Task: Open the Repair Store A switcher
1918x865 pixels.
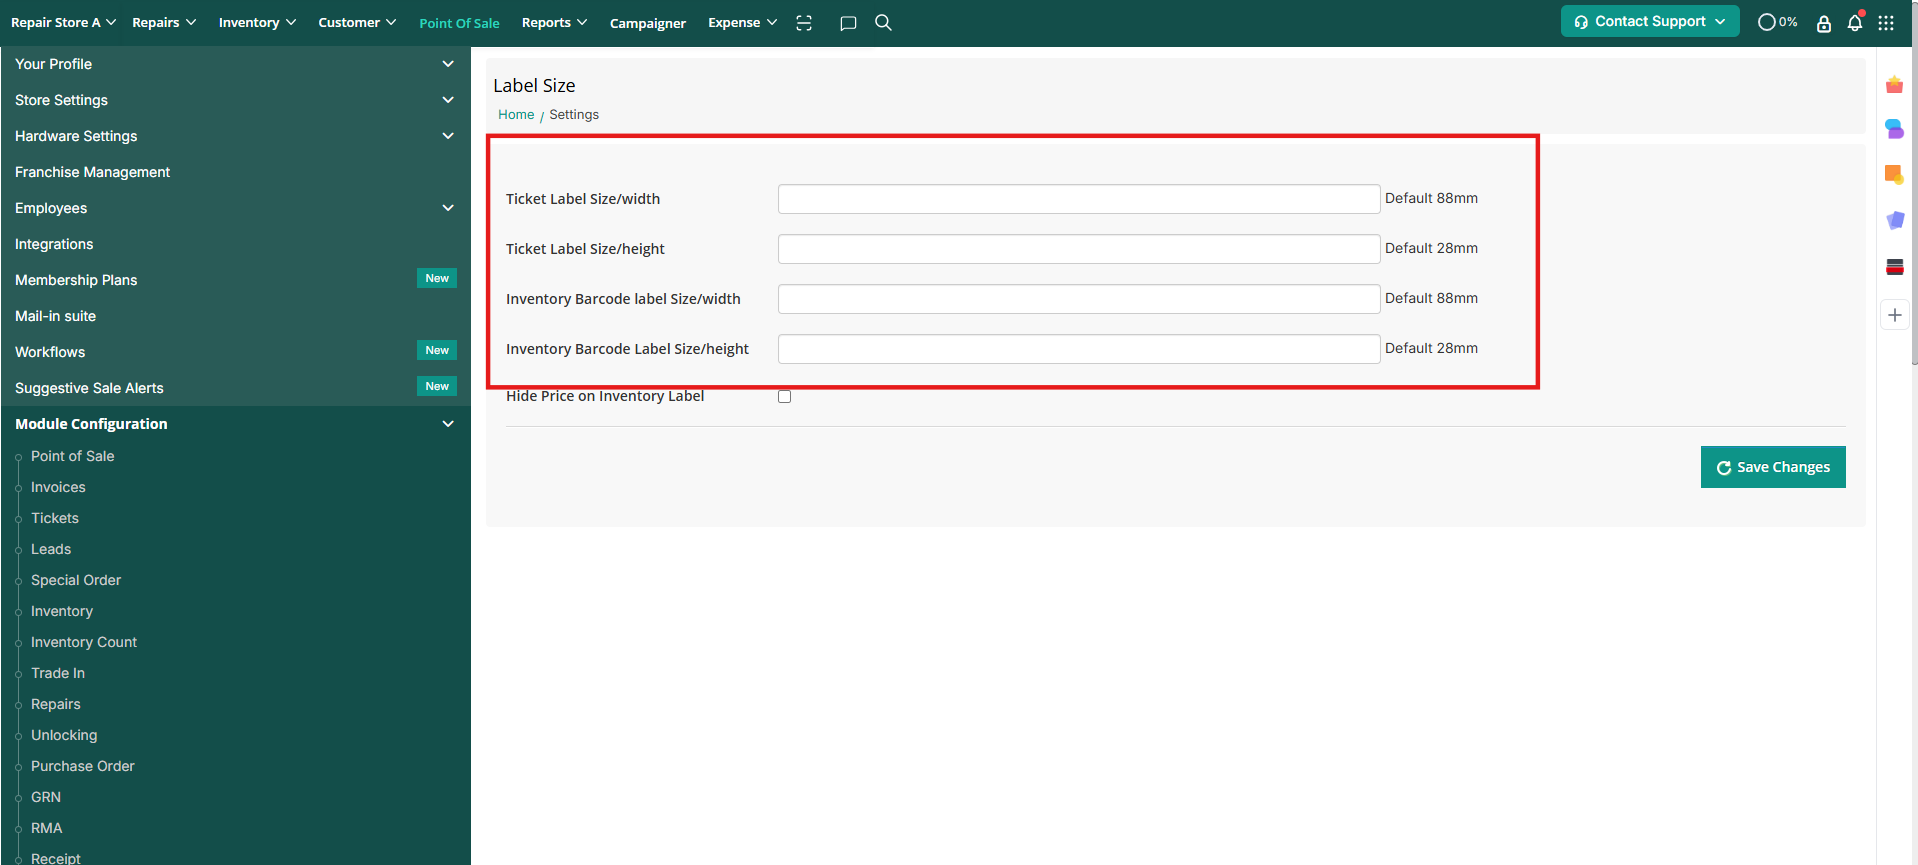Action: [x=63, y=22]
